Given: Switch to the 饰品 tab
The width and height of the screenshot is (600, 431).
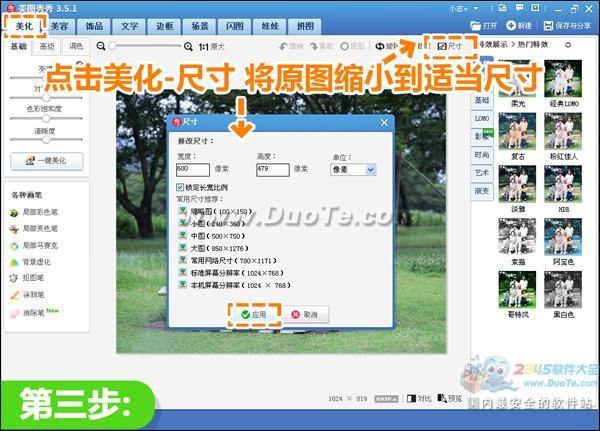Looking at the screenshot, I should (x=94, y=26).
